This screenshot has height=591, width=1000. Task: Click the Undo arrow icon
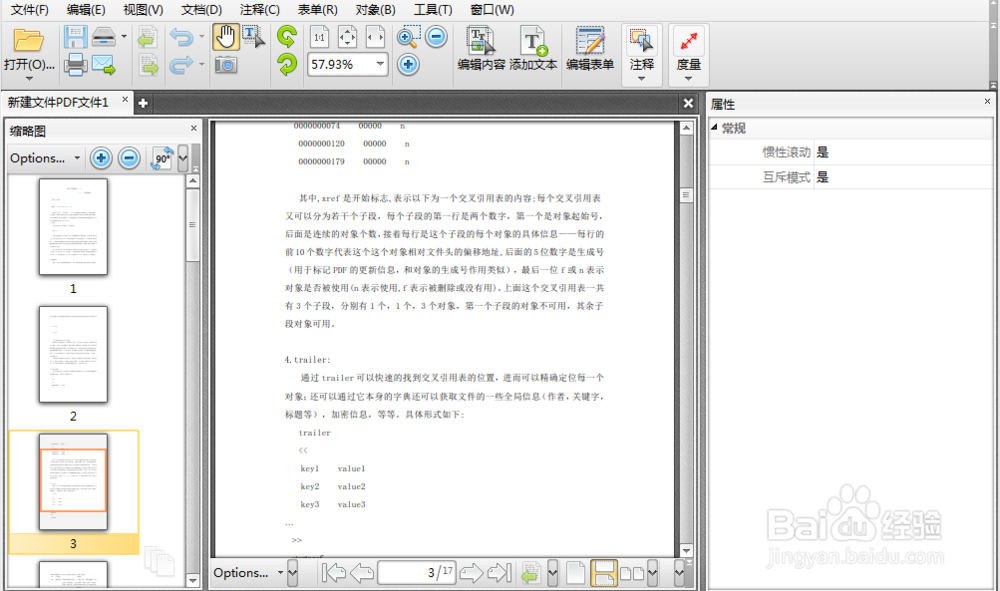click(181, 37)
